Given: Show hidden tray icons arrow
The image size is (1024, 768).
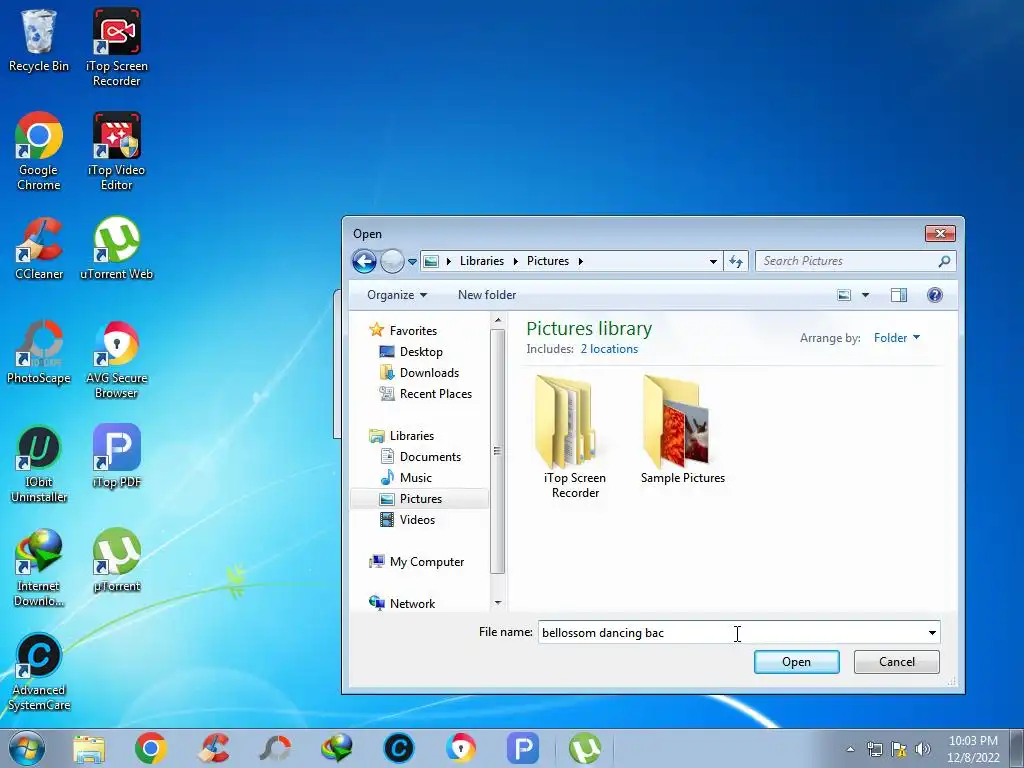Looking at the screenshot, I should [x=850, y=749].
